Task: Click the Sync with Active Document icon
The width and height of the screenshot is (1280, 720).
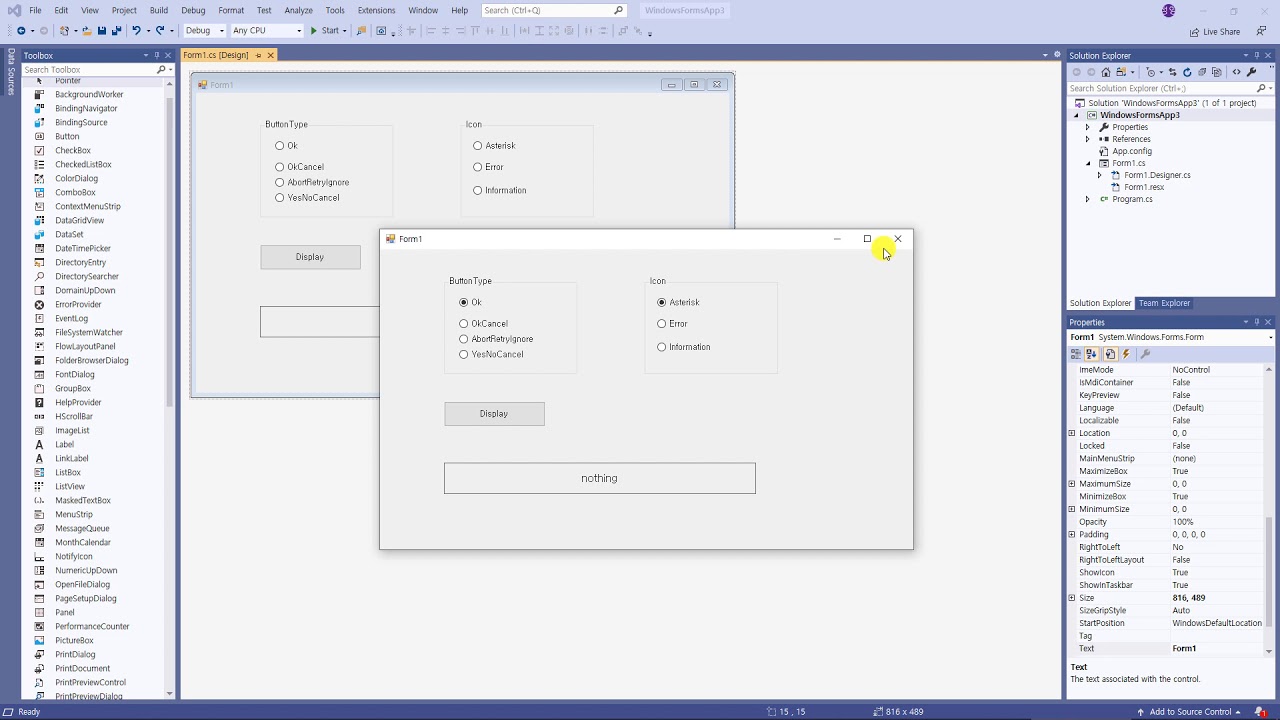Action: tap(1172, 72)
